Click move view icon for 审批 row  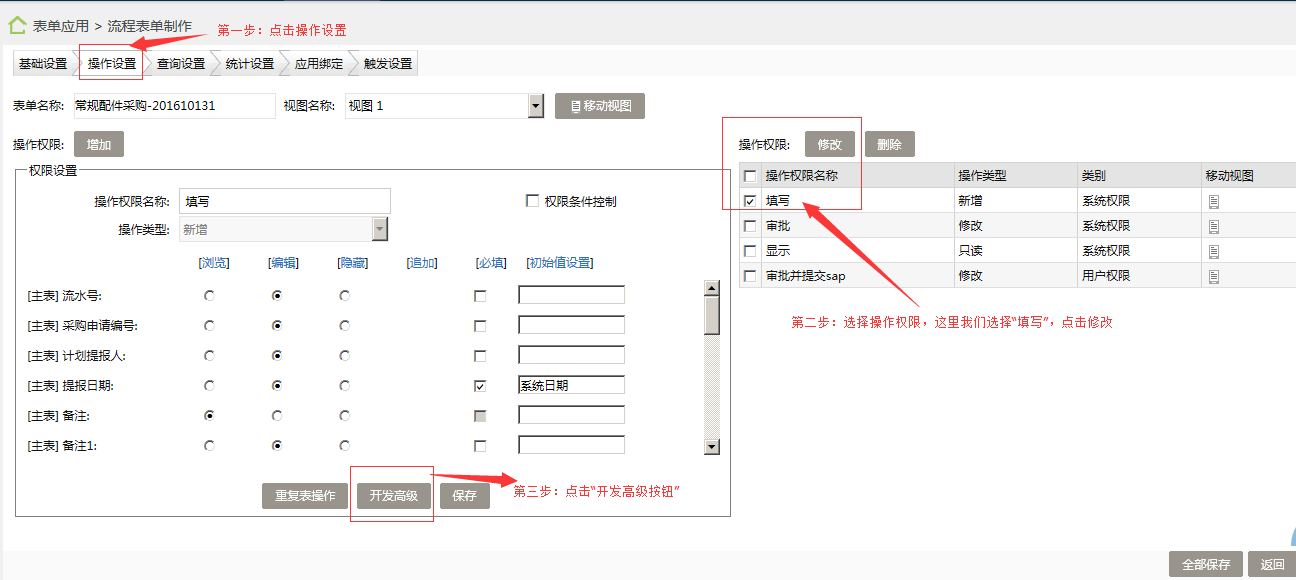tap(1214, 226)
